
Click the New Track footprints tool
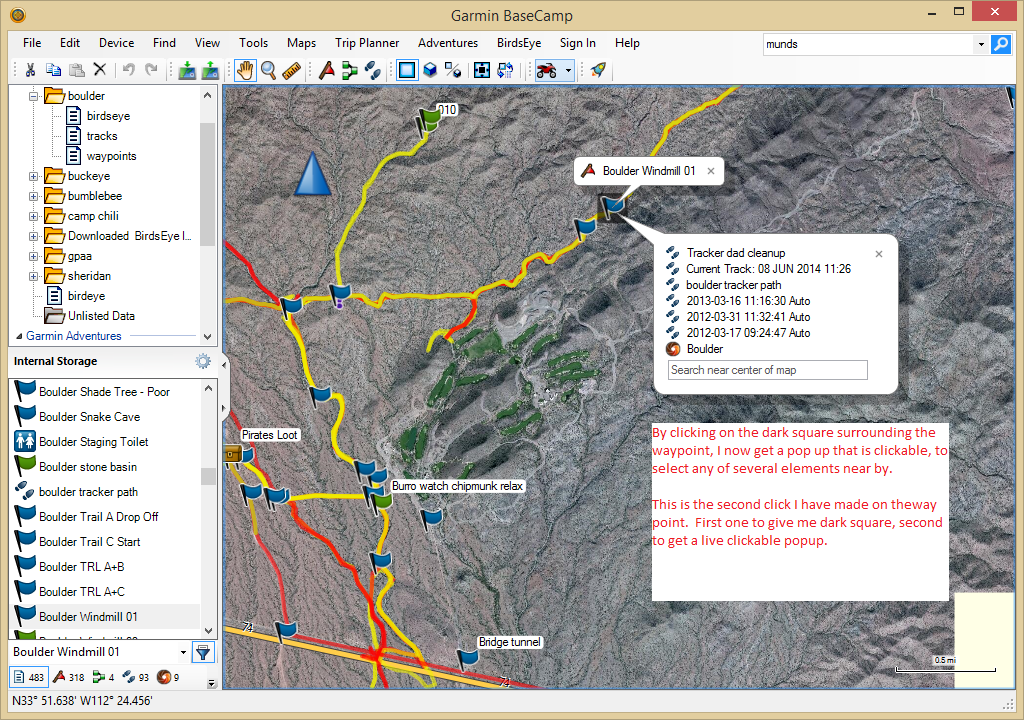372,70
